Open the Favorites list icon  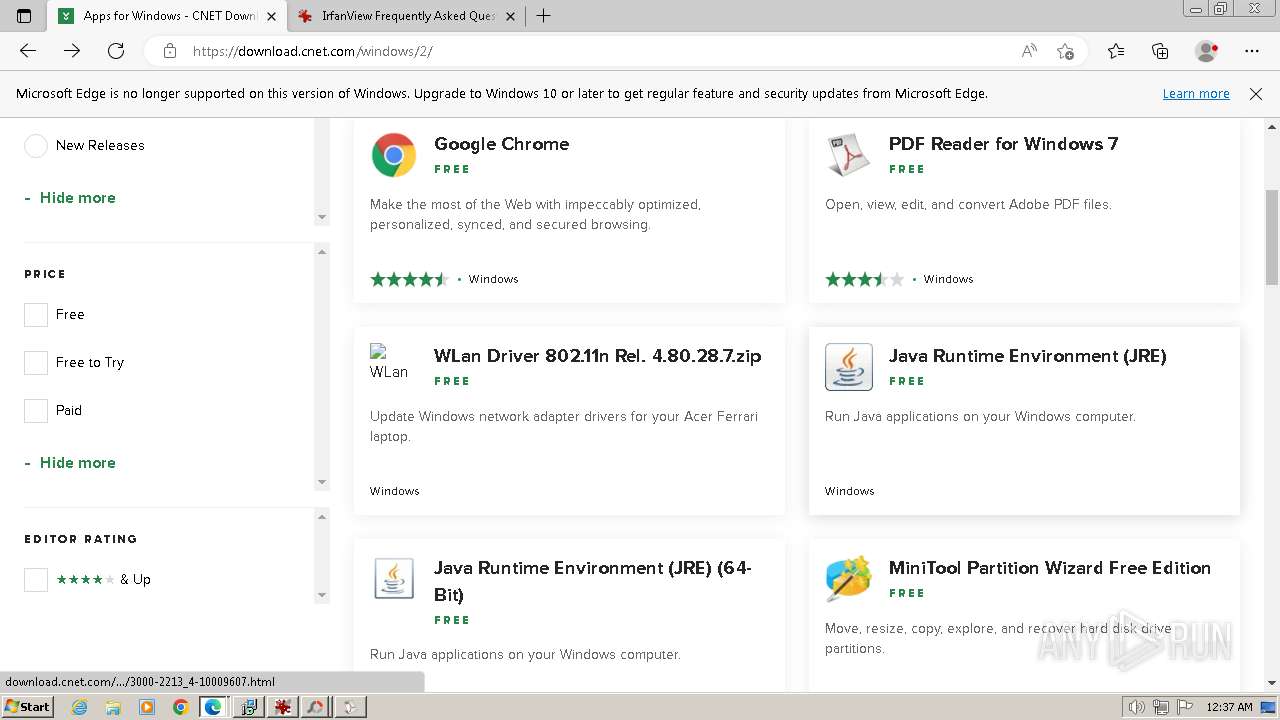pyautogui.click(x=1116, y=51)
